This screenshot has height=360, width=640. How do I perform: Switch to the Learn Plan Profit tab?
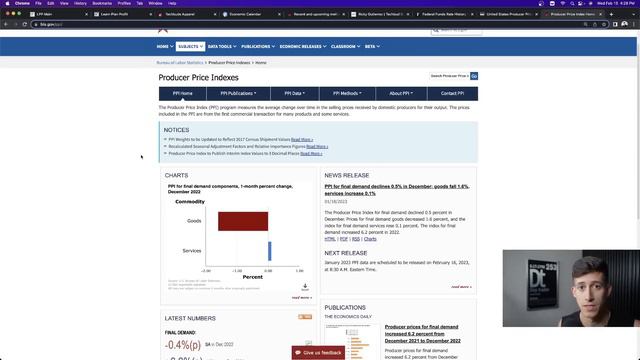click(121, 14)
